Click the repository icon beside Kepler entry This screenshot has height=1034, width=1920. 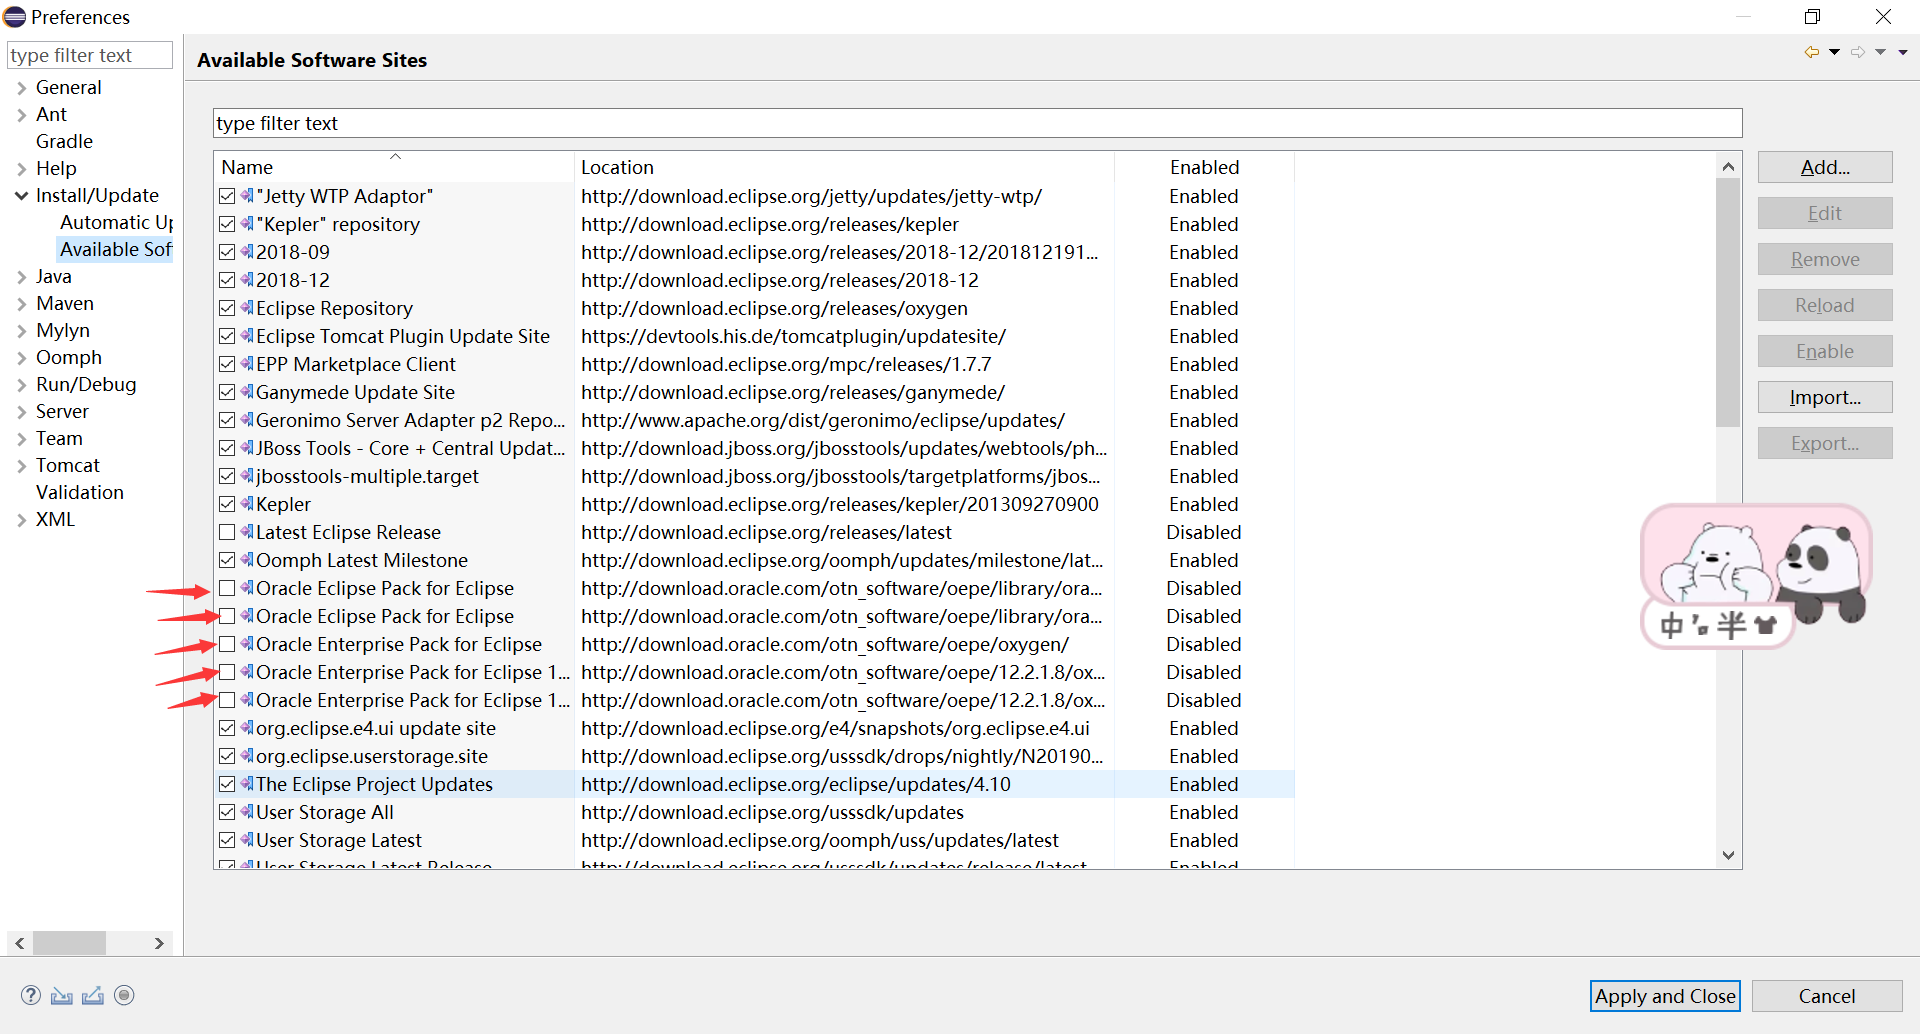tap(245, 503)
